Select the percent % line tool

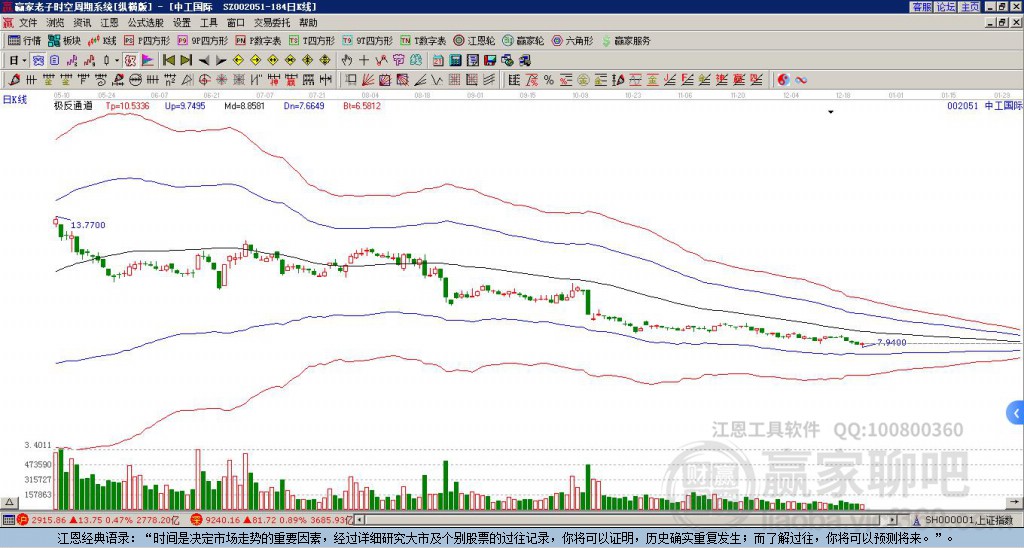coord(549,80)
